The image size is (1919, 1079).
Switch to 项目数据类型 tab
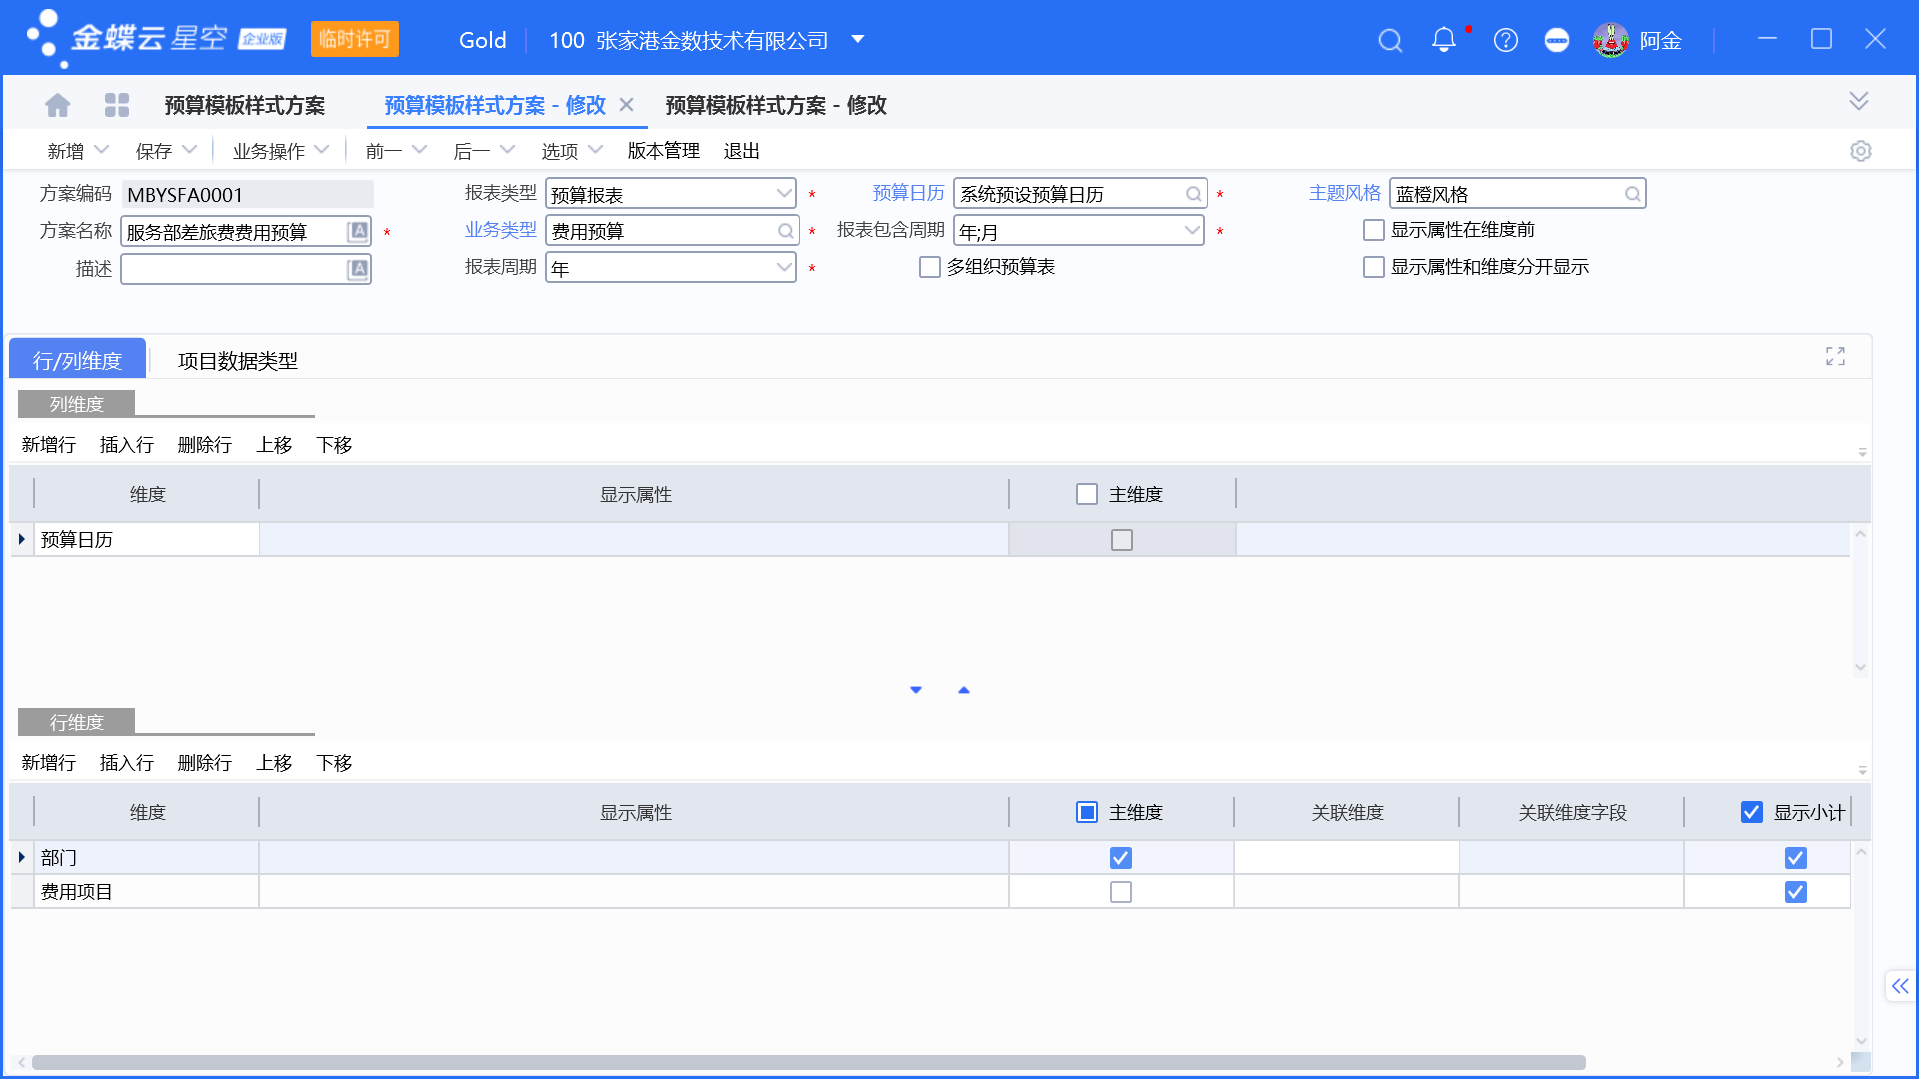pos(237,360)
